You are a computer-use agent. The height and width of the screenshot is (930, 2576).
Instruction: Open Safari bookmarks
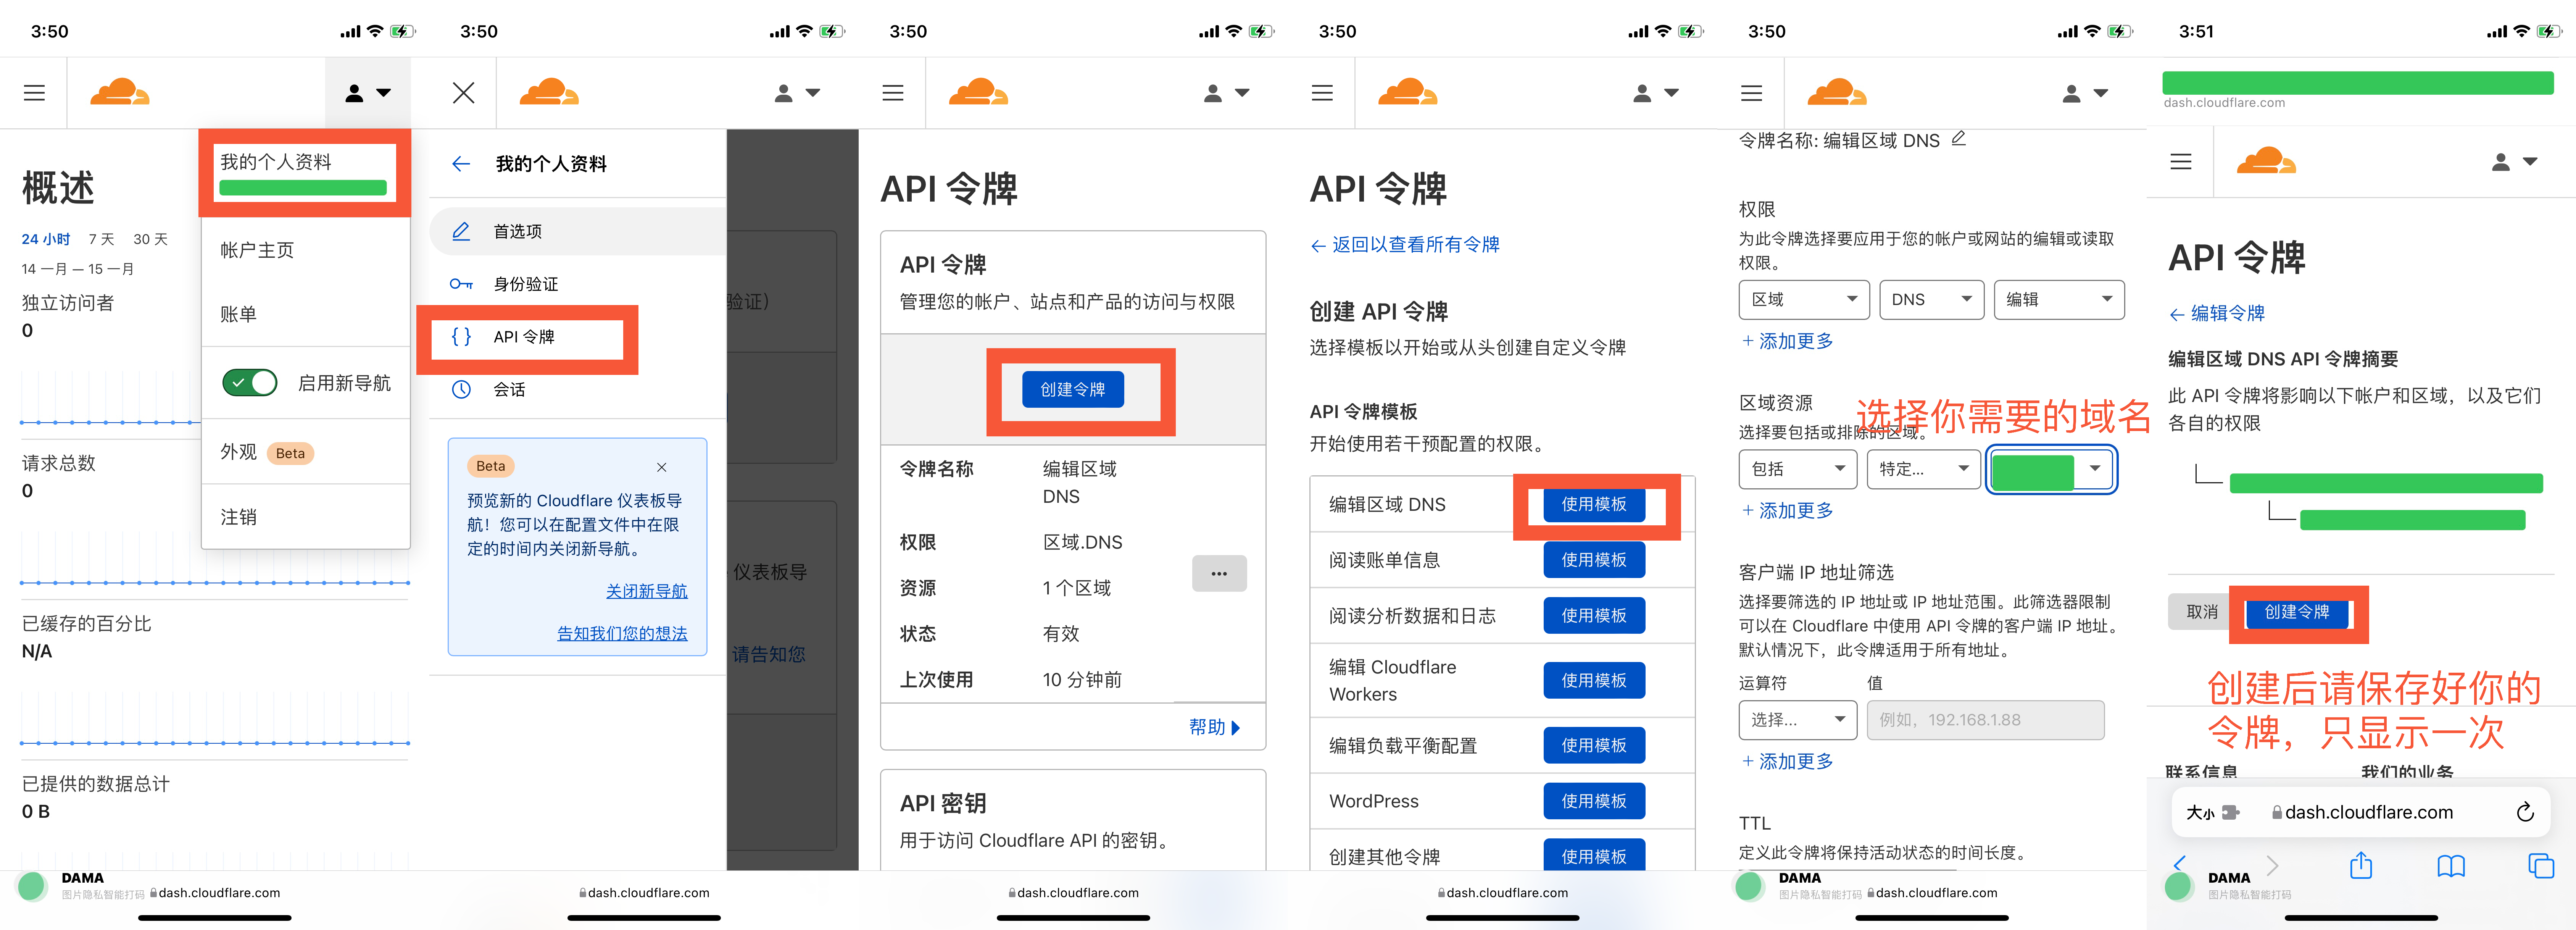pos(2451,866)
